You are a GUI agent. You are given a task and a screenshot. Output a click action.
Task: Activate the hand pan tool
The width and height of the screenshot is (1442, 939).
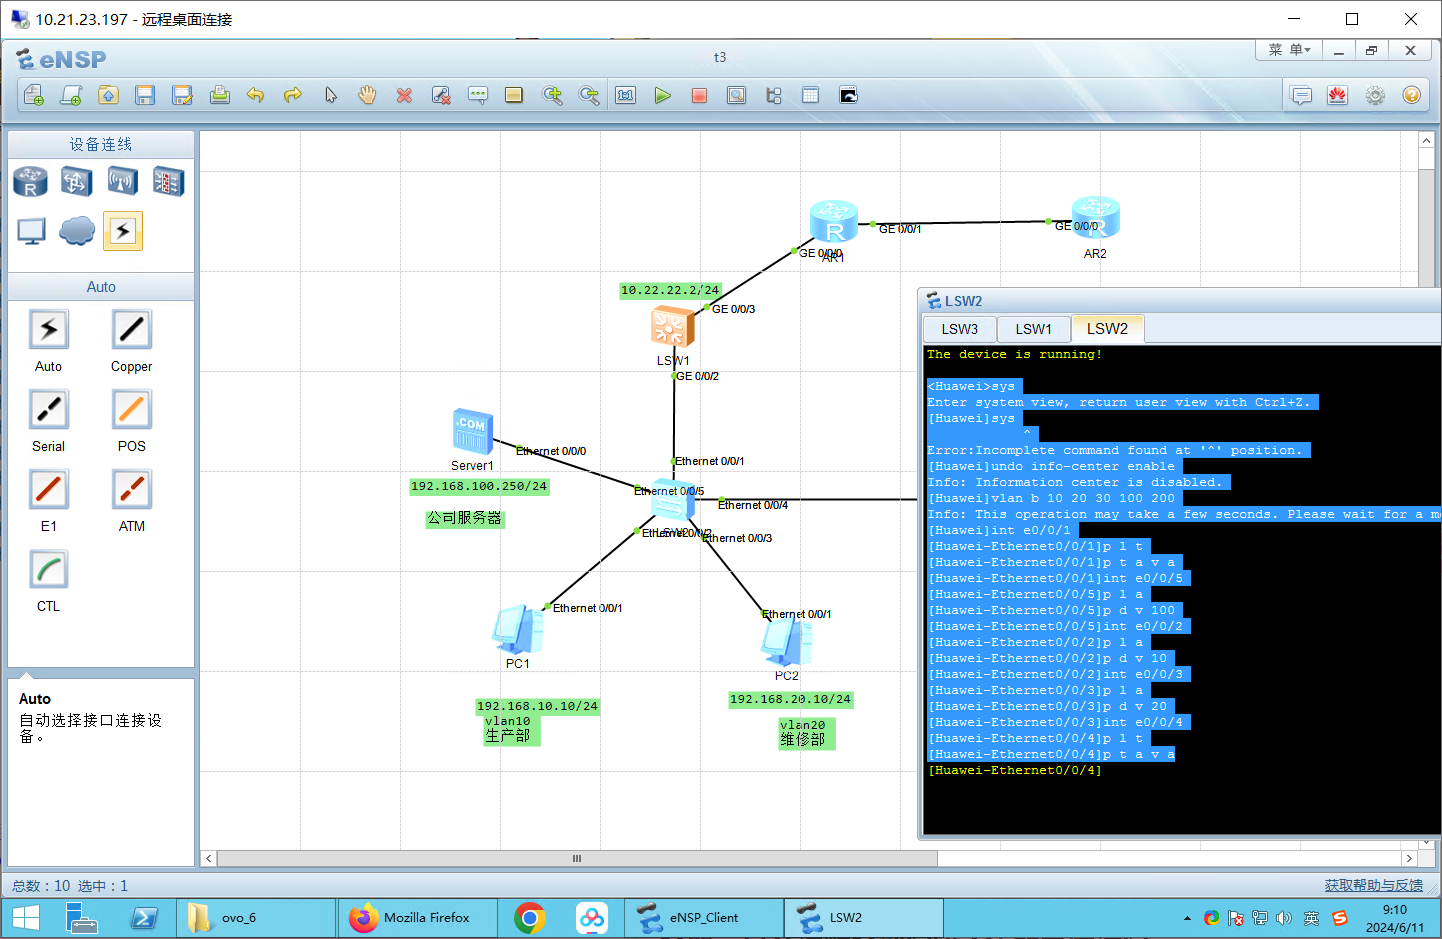pos(367,95)
